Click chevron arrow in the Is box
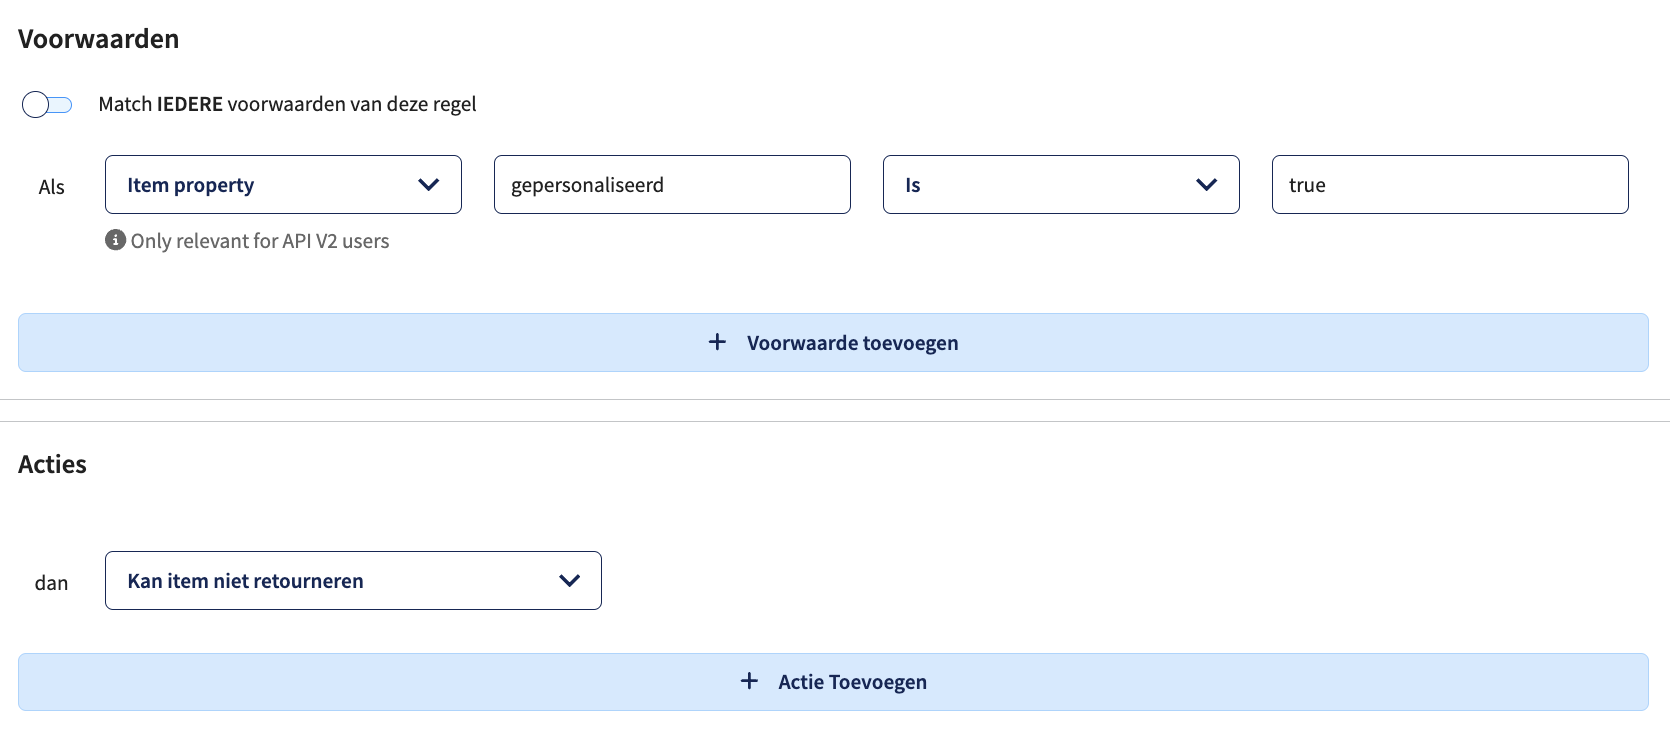This screenshot has width=1670, height=738. [1207, 184]
